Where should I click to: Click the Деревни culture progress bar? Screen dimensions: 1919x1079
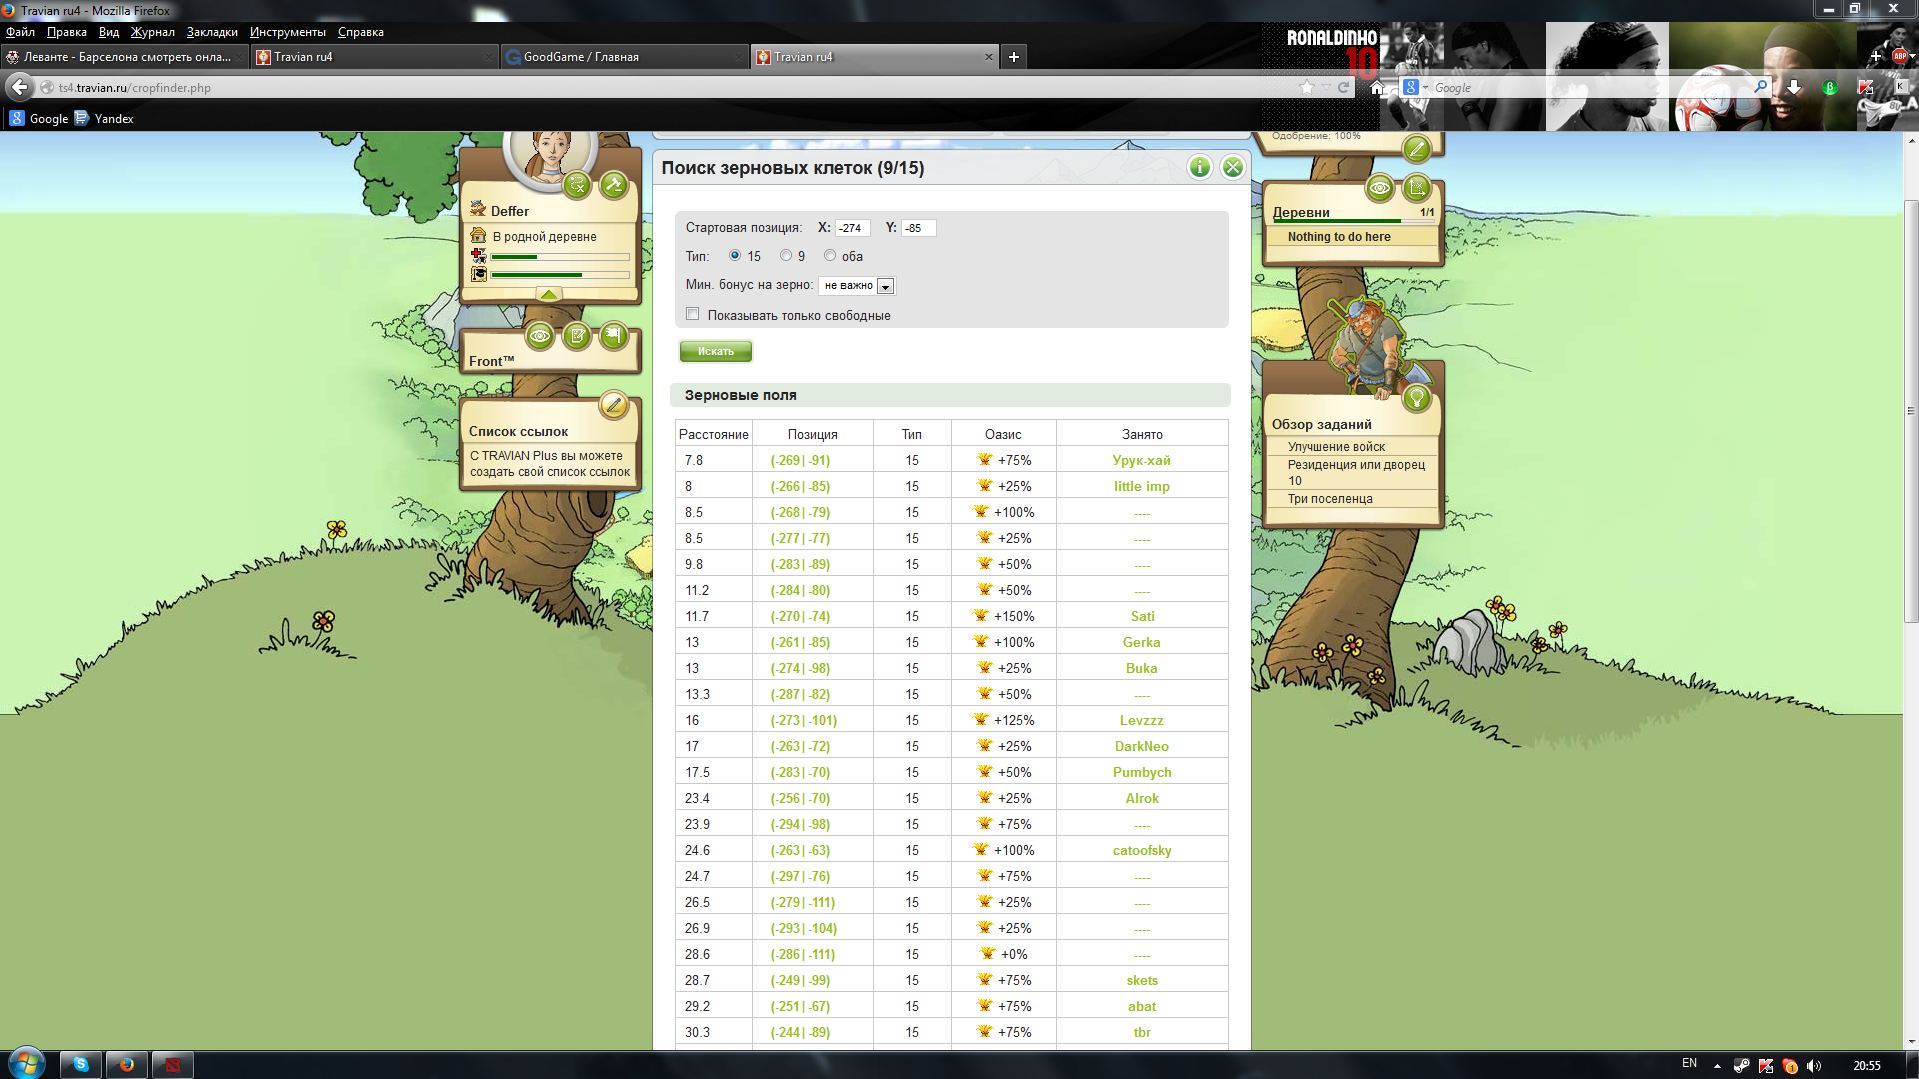[1352, 221]
